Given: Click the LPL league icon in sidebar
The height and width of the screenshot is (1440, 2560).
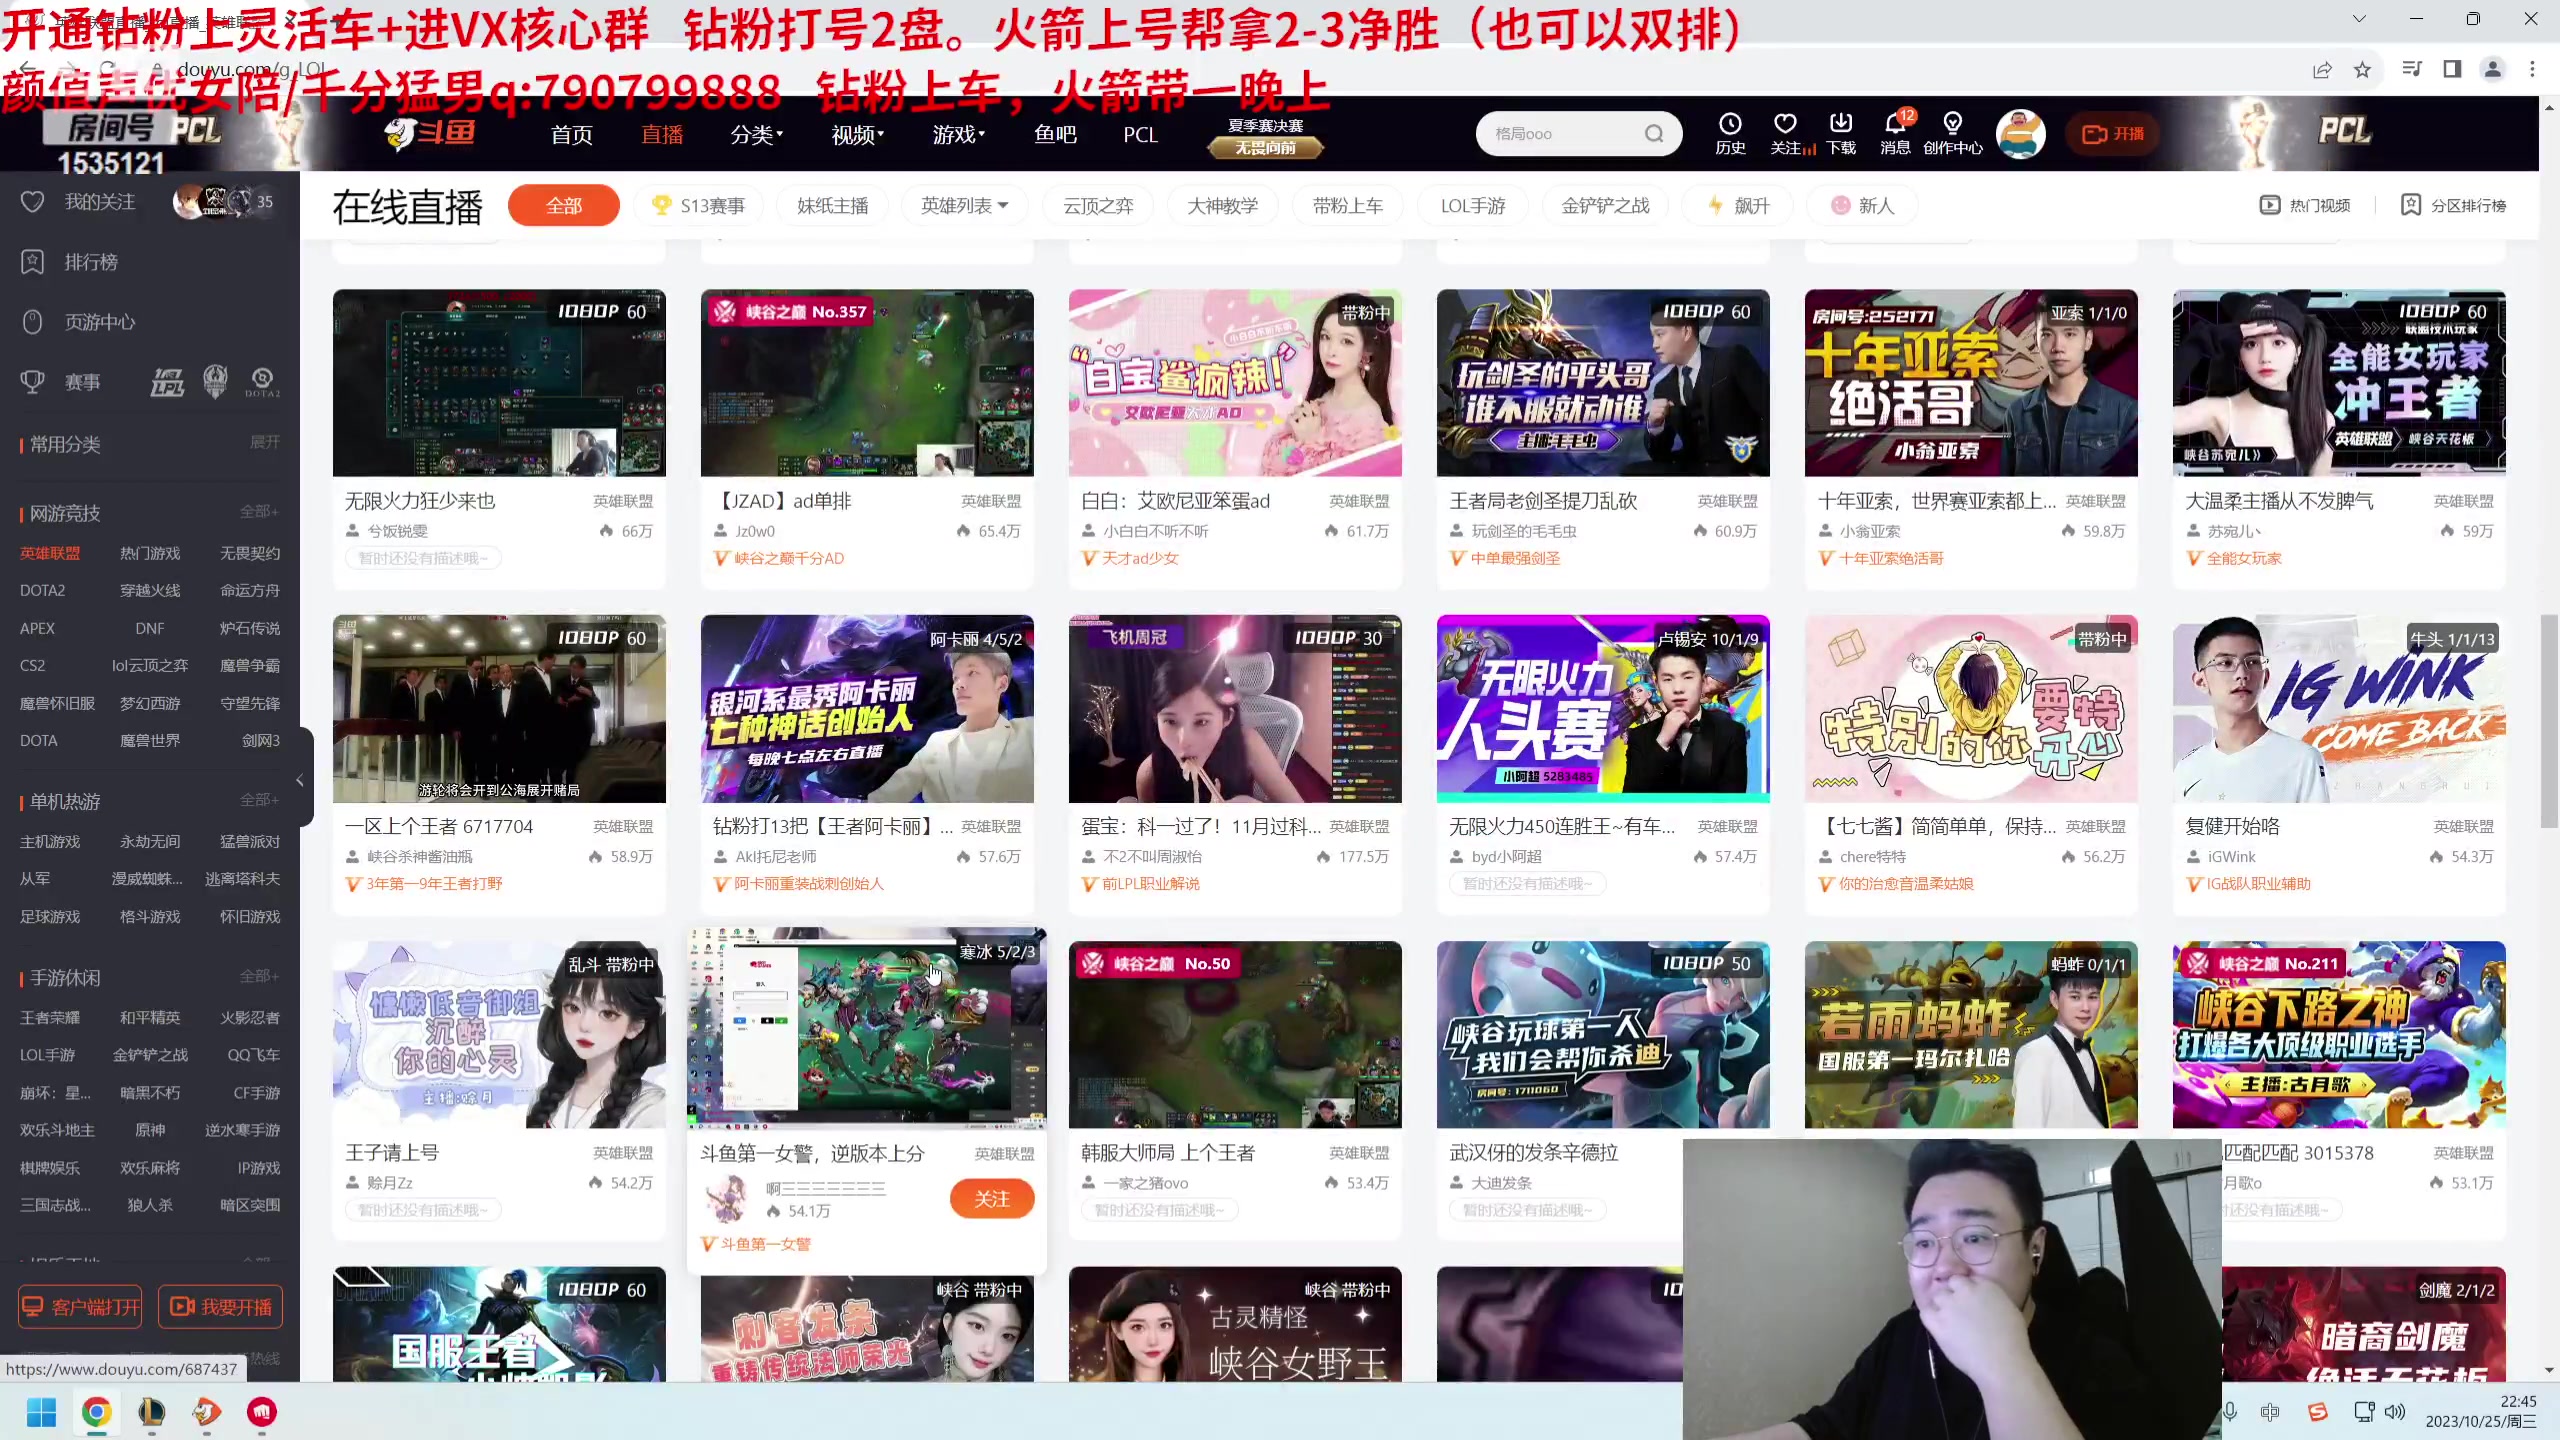Looking at the screenshot, I should 167,381.
